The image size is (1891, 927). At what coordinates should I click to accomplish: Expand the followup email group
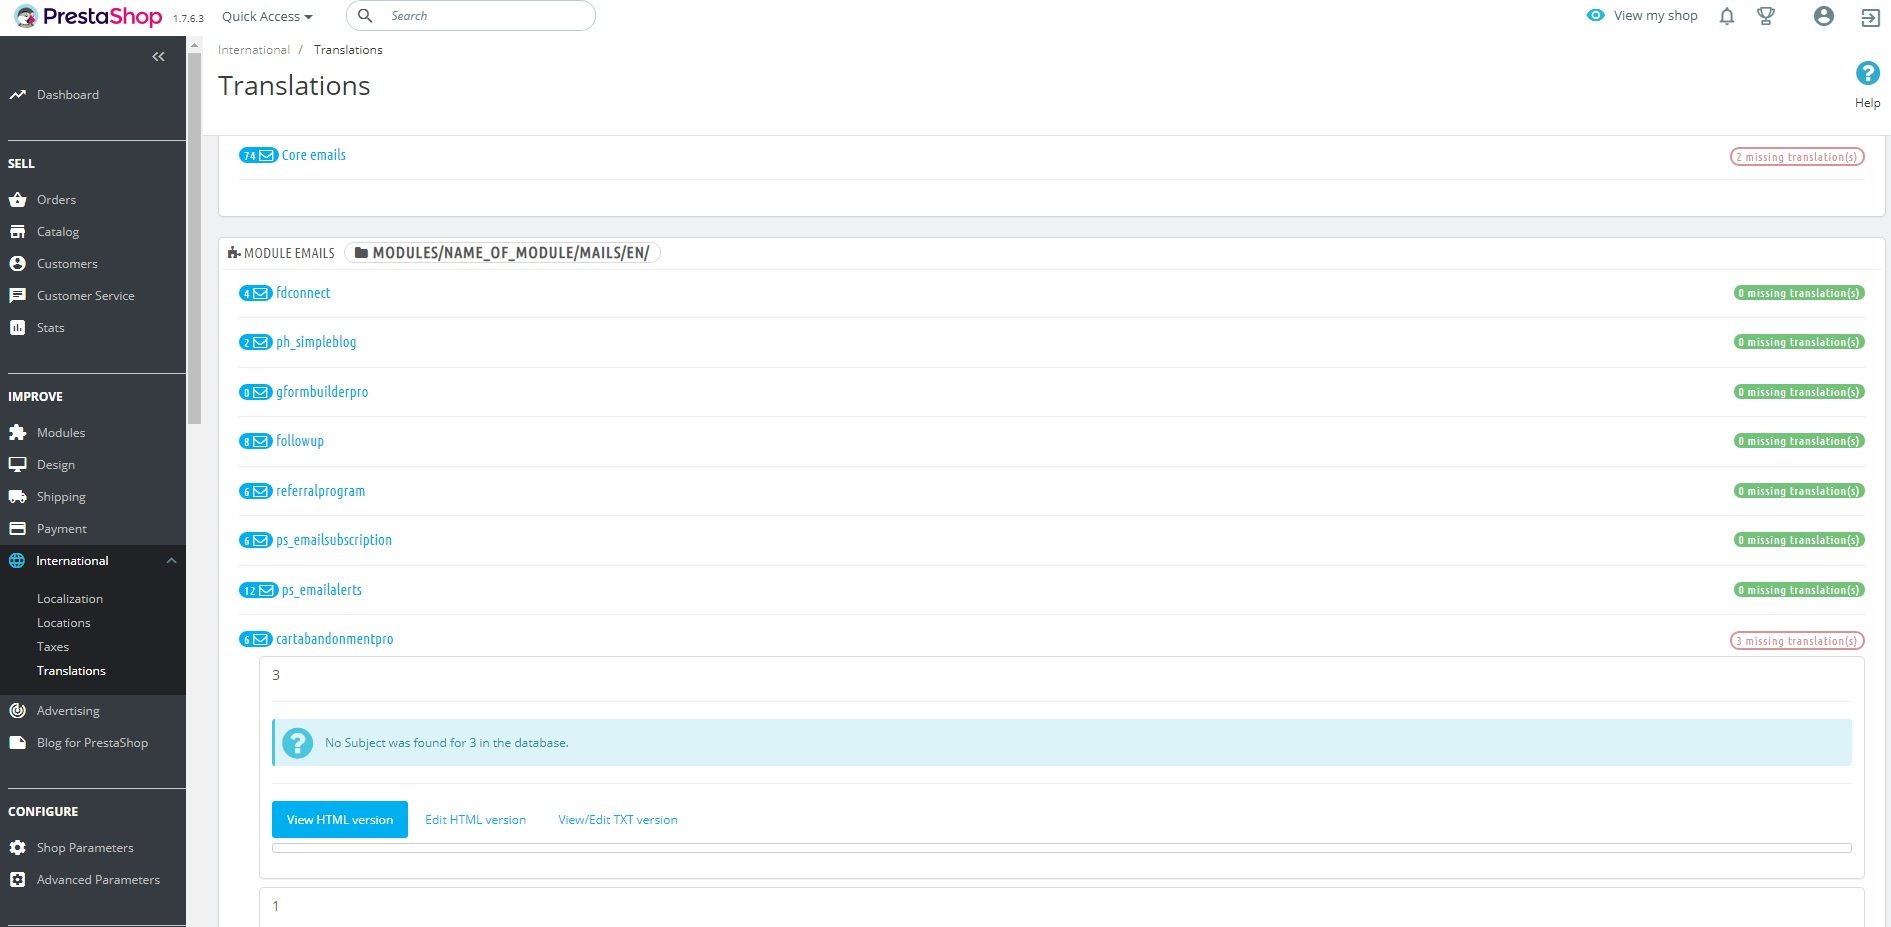click(x=300, y=441)
